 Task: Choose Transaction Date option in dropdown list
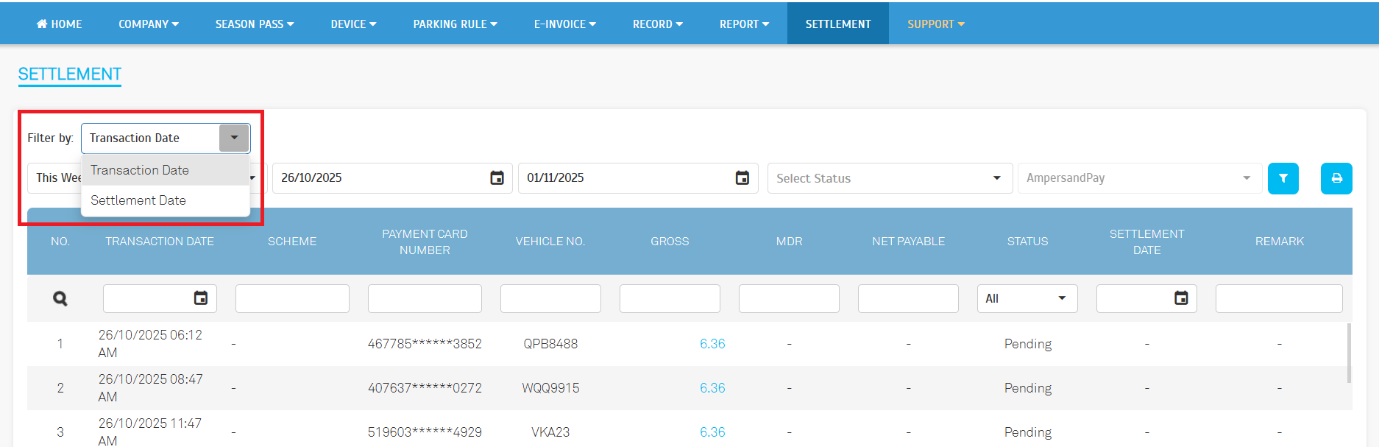pyautogui.click(x=140, y=170)
